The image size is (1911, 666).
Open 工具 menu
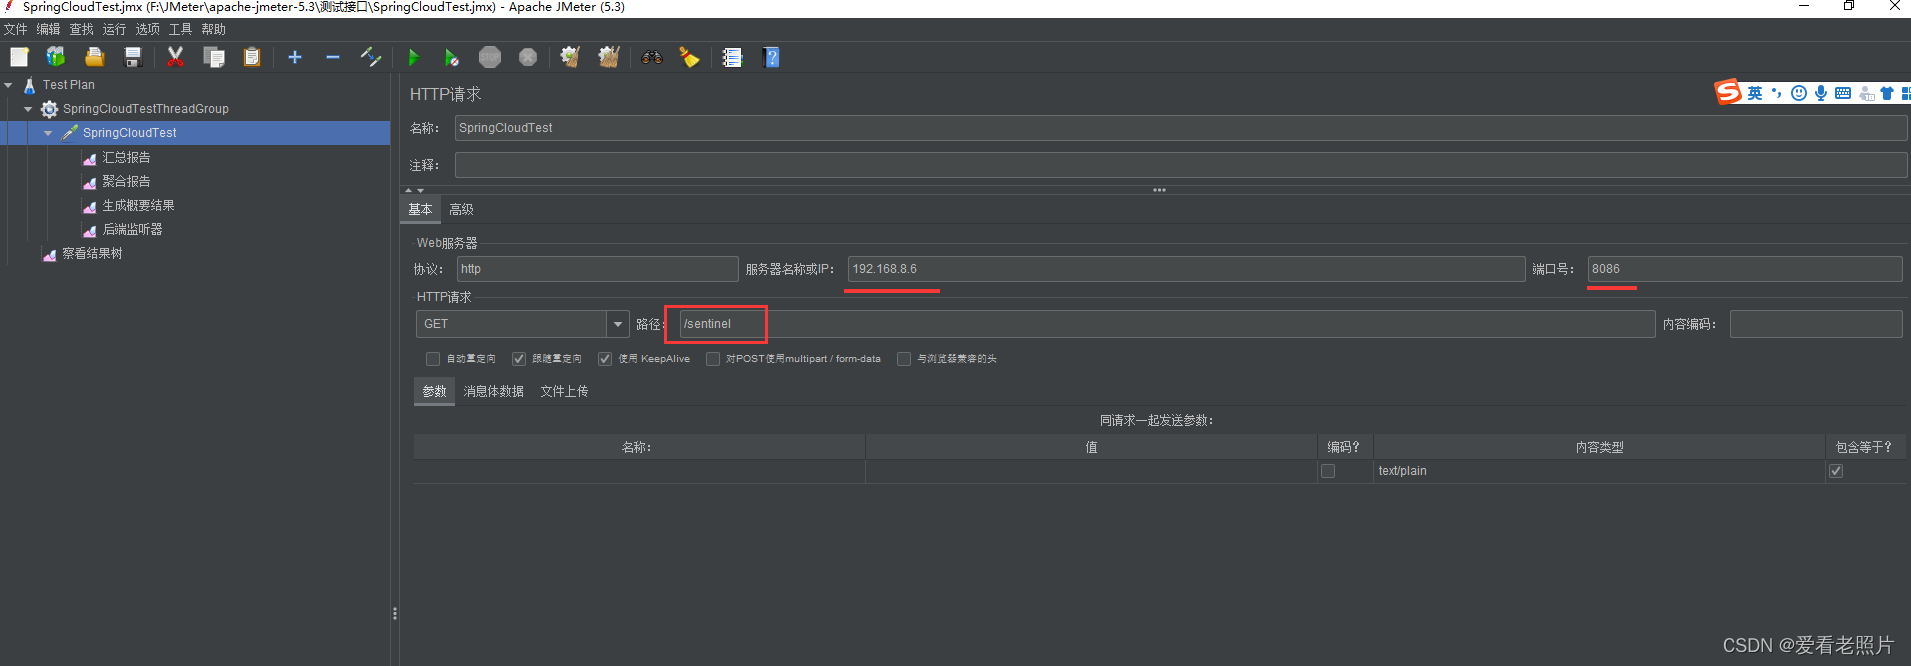click(x=181, y=29)
